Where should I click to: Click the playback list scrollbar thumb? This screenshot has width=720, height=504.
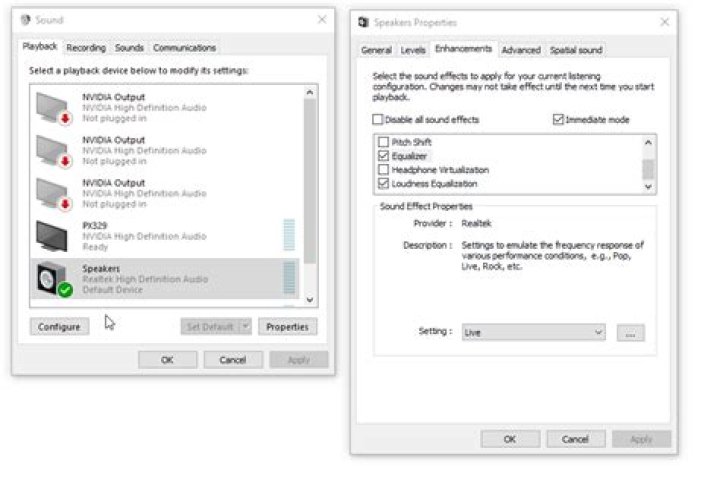coord(310,181)
